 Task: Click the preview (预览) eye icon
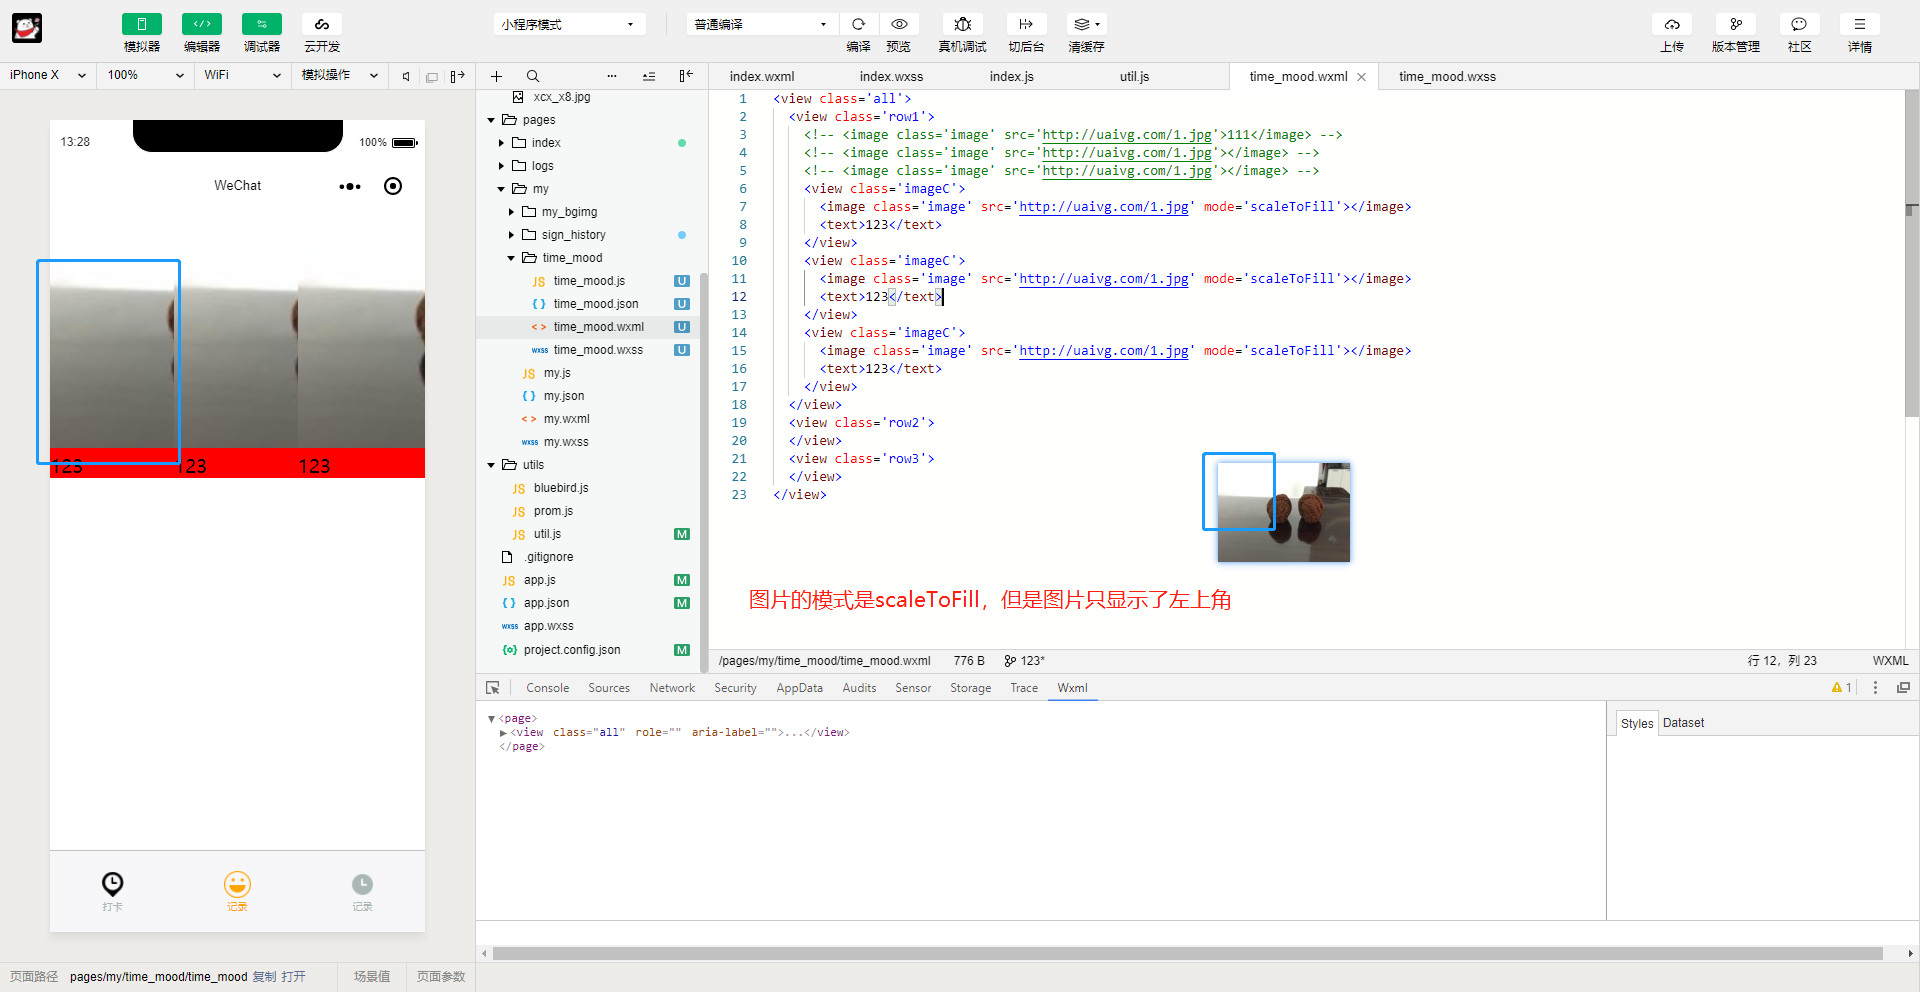tap(899, 24)
